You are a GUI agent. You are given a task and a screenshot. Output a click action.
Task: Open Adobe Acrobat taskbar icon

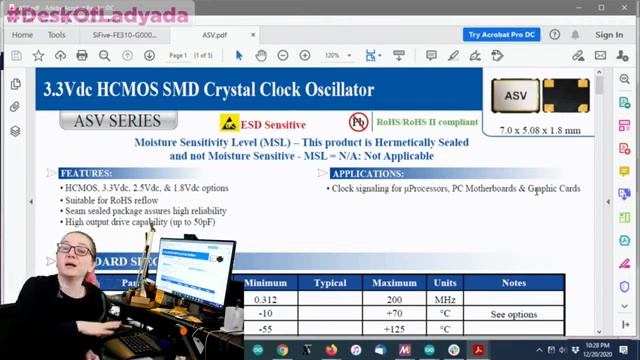coord(478,350)
